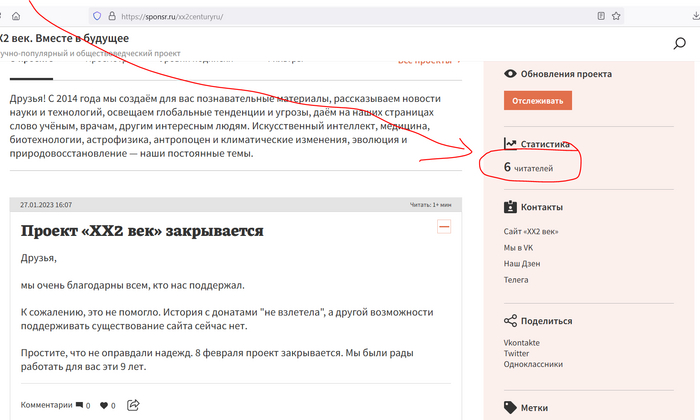700x420 pixels.
Task: Click the Контакты section heading
Action: pyautogui.click(x=542, y=207)
